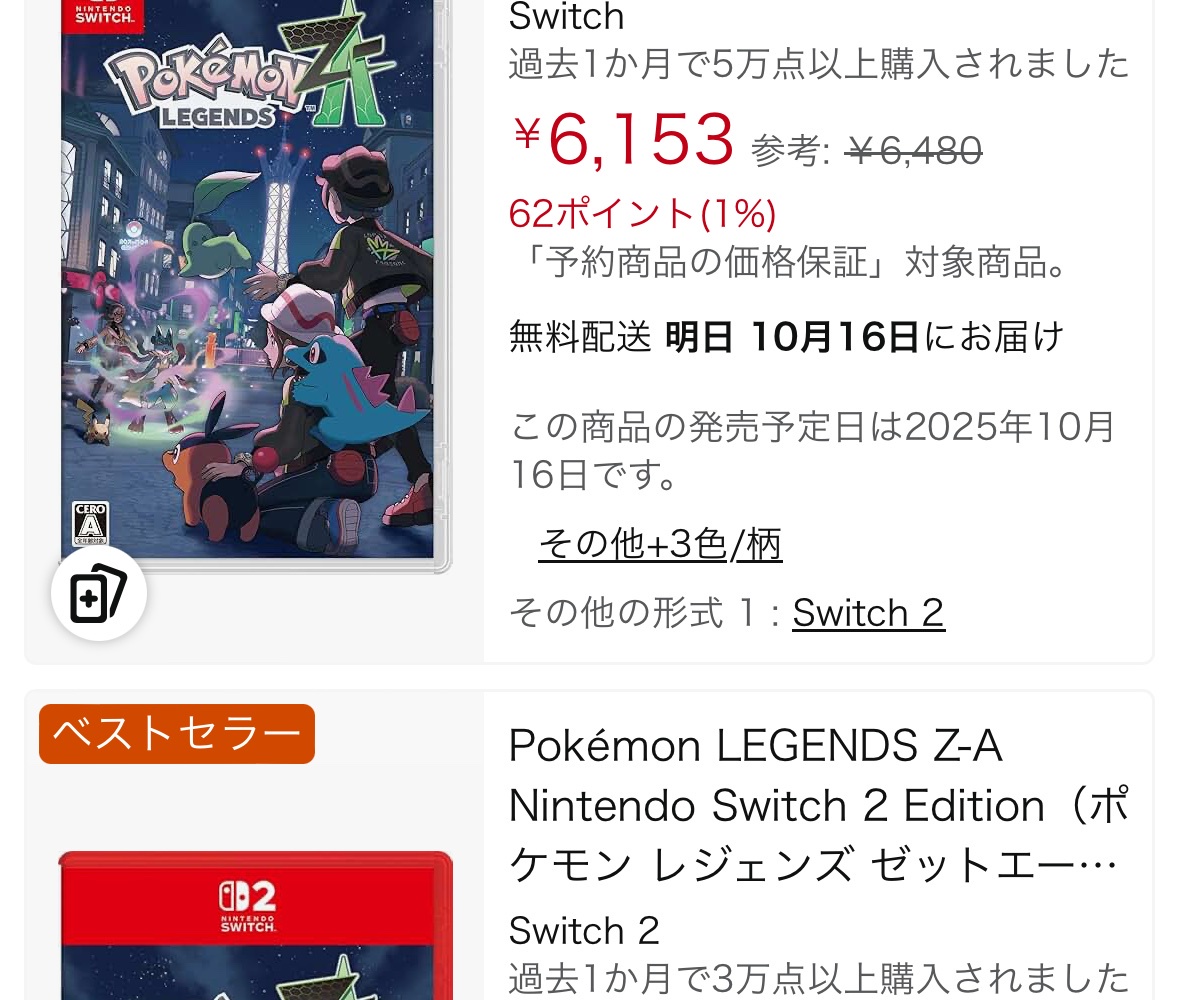The width and height of the screenshot is (1179, 1000).
Task: Click the 発売予定日は2025年10月16日 release note
Action: (x=812, y=450)
